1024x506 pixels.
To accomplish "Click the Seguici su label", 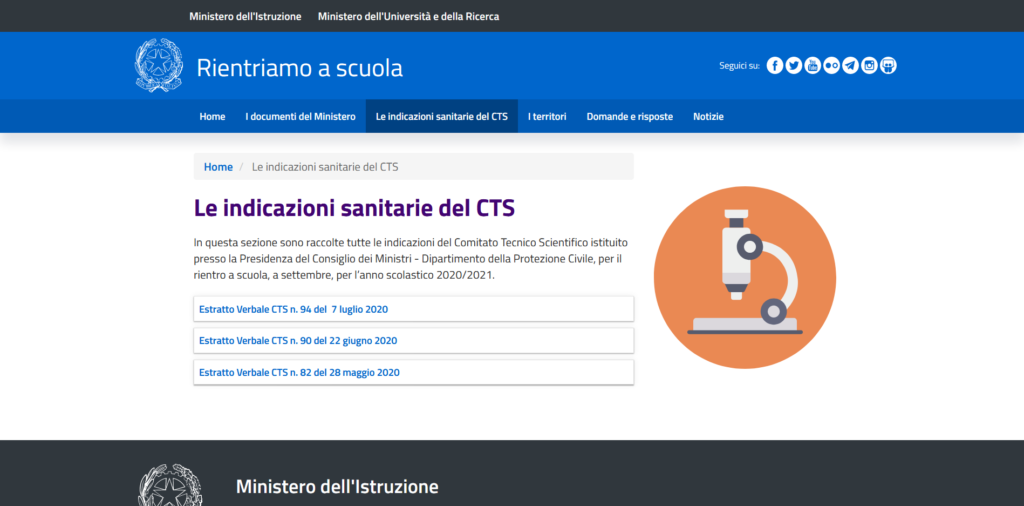I will tap(739, 65).
